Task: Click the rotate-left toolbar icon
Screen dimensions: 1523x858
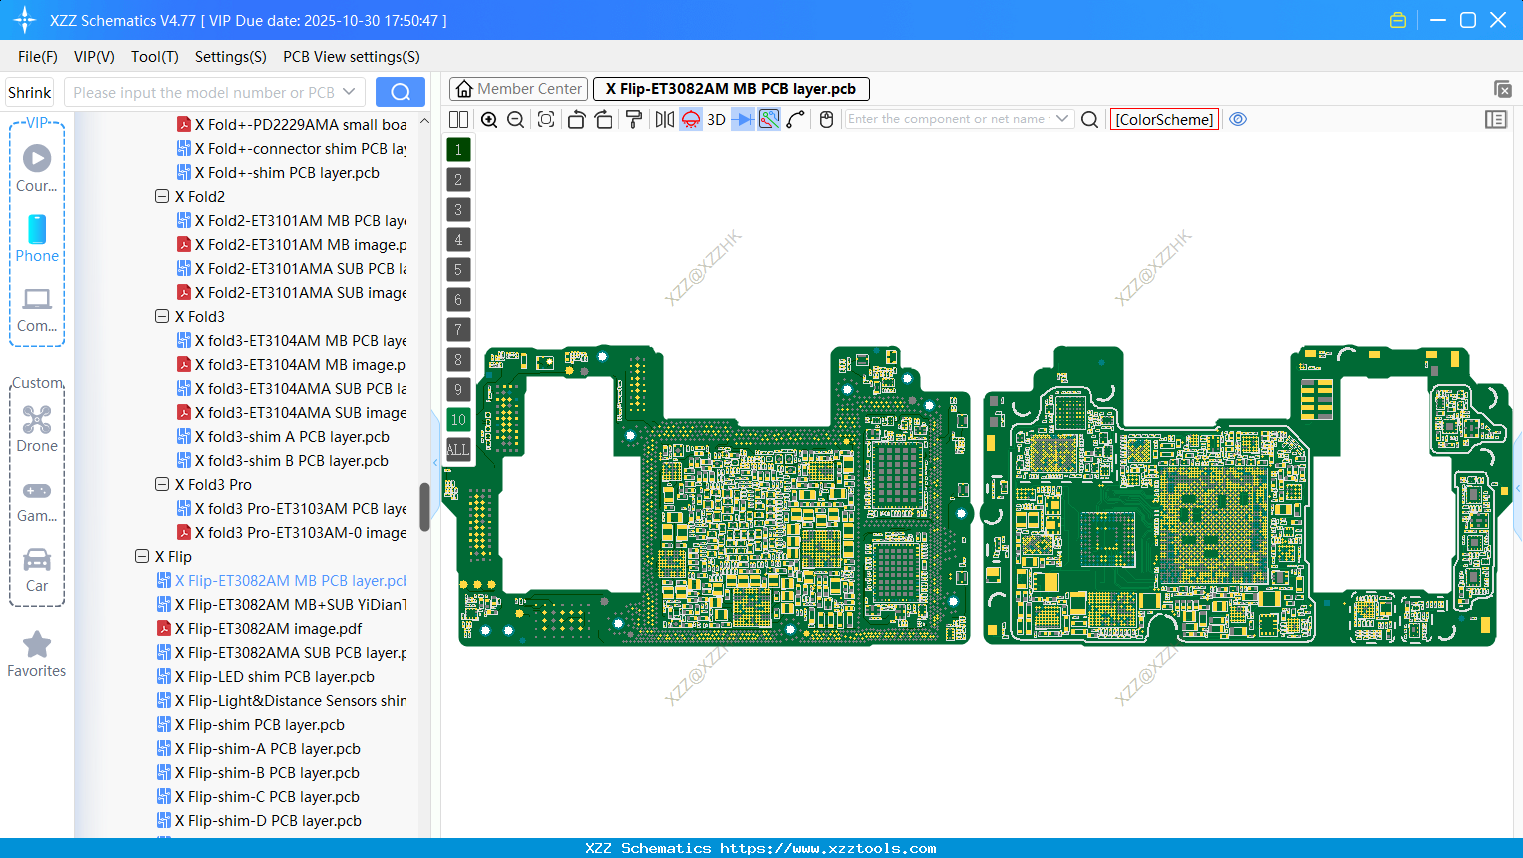Action: tap(576, 119)
